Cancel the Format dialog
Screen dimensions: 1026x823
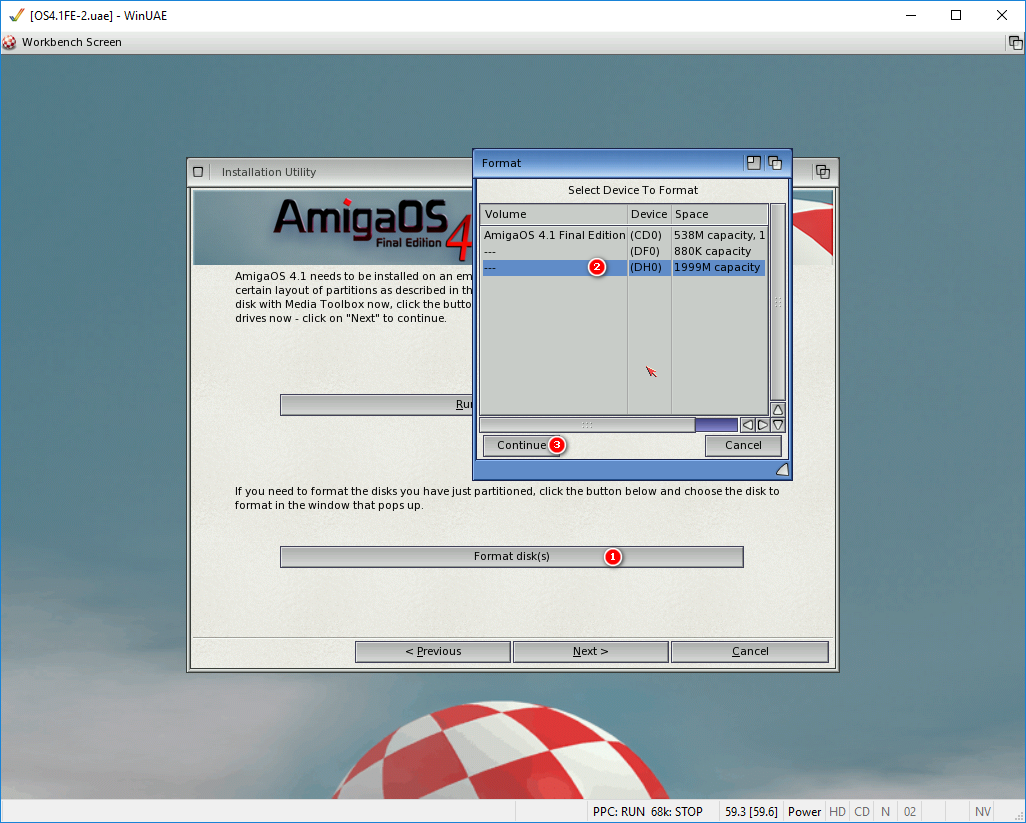coord(743,446)
